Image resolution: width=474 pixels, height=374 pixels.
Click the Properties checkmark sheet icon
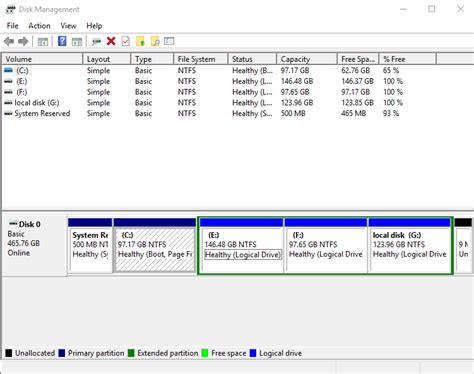[126, 41]
